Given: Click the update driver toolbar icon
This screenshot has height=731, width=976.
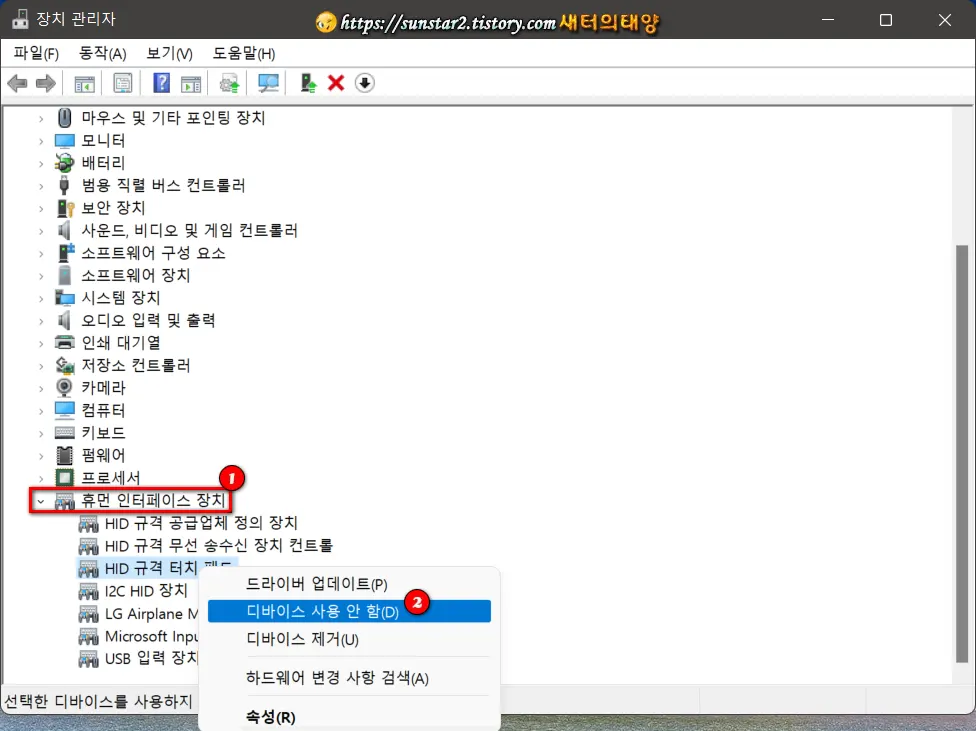Looking at the screenshot, I should (228, 83).
